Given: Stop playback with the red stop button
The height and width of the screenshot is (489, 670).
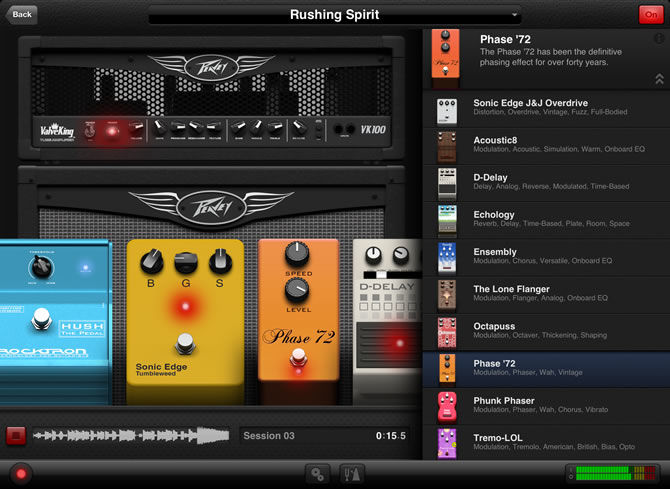Looking at the screenshot, I should 16,436.
